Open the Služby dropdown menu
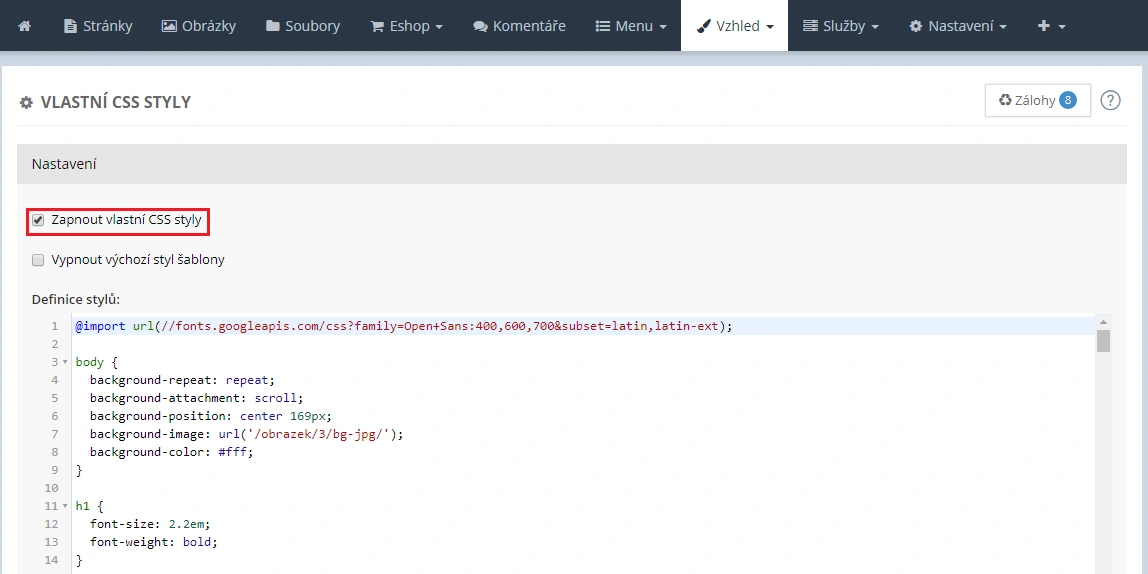This screenshot has width=1148, height=574. pos(840,26)
